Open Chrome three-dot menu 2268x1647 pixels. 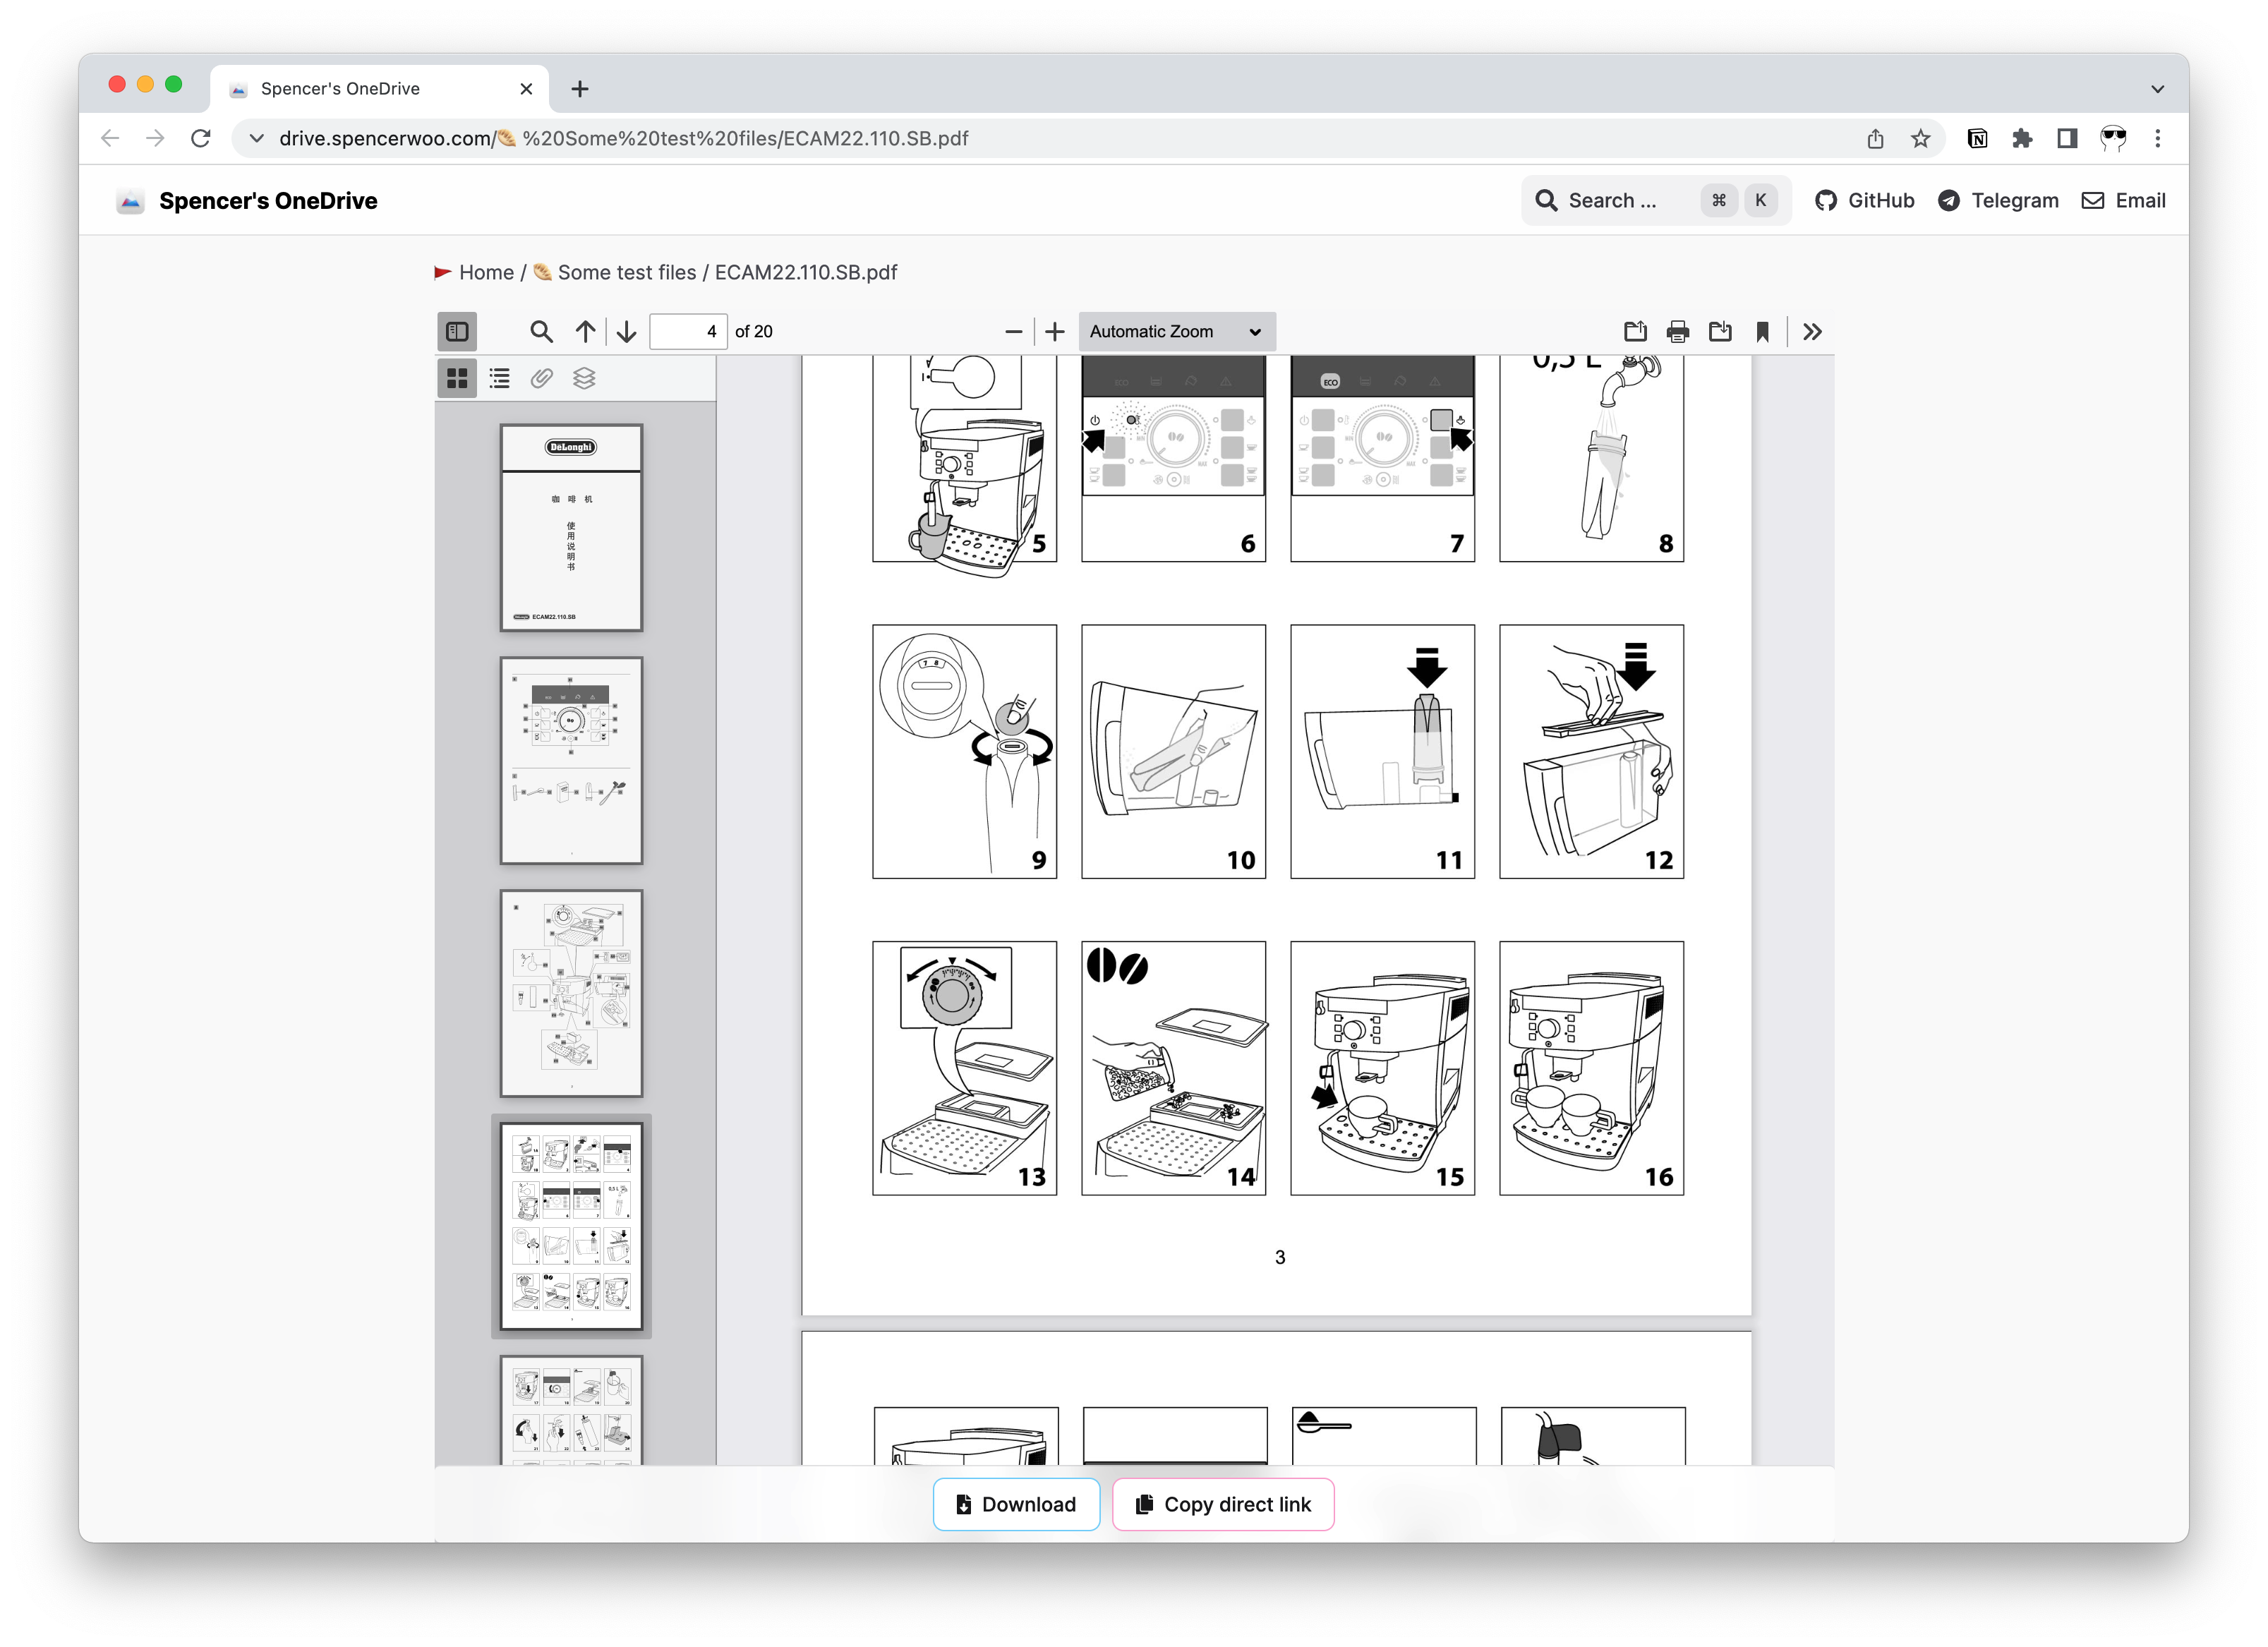pos(2158,139)
